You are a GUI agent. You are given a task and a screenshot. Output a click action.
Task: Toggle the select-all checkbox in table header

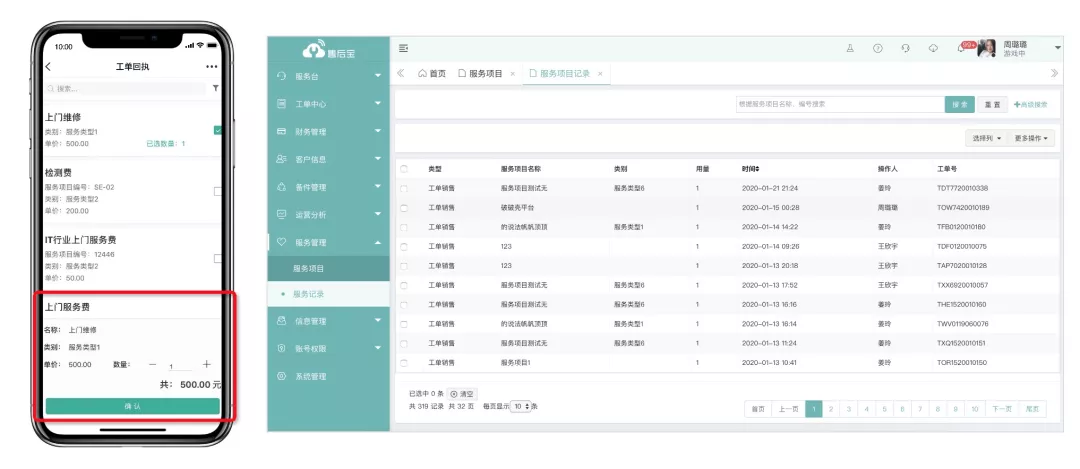[x=404, y=168]
